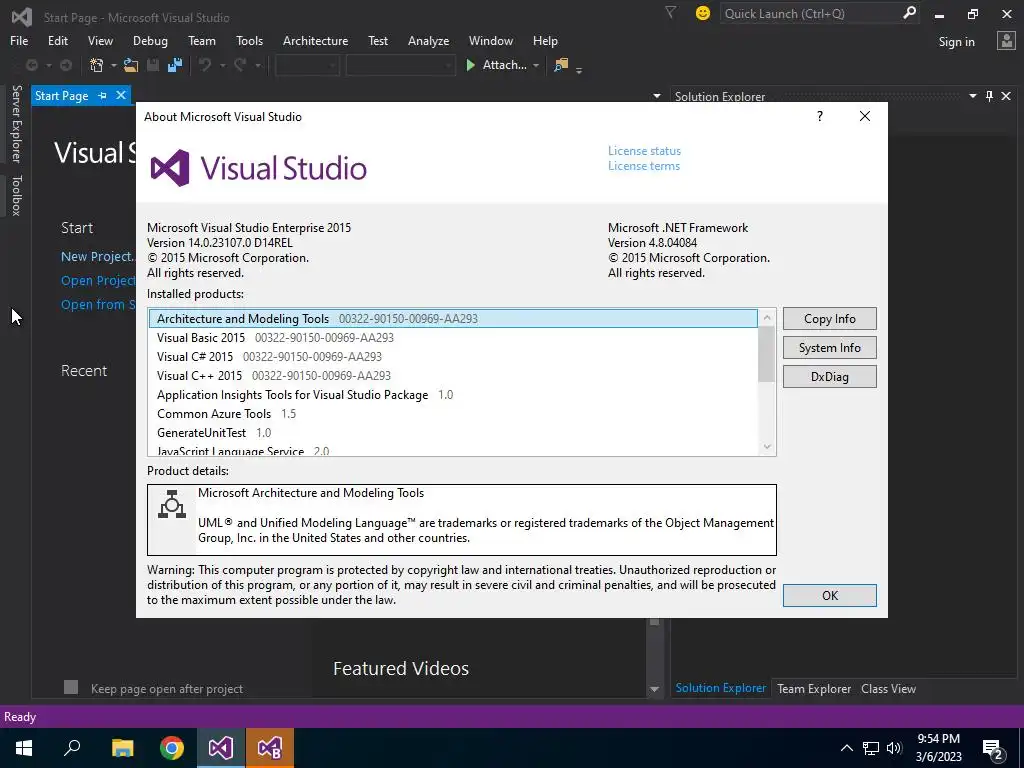Image resolution: width=1024 pixels, height=768 pixels.
Task: Click the Undo toolbar icon
Action: pyautogui.click(x=205, y=65)
